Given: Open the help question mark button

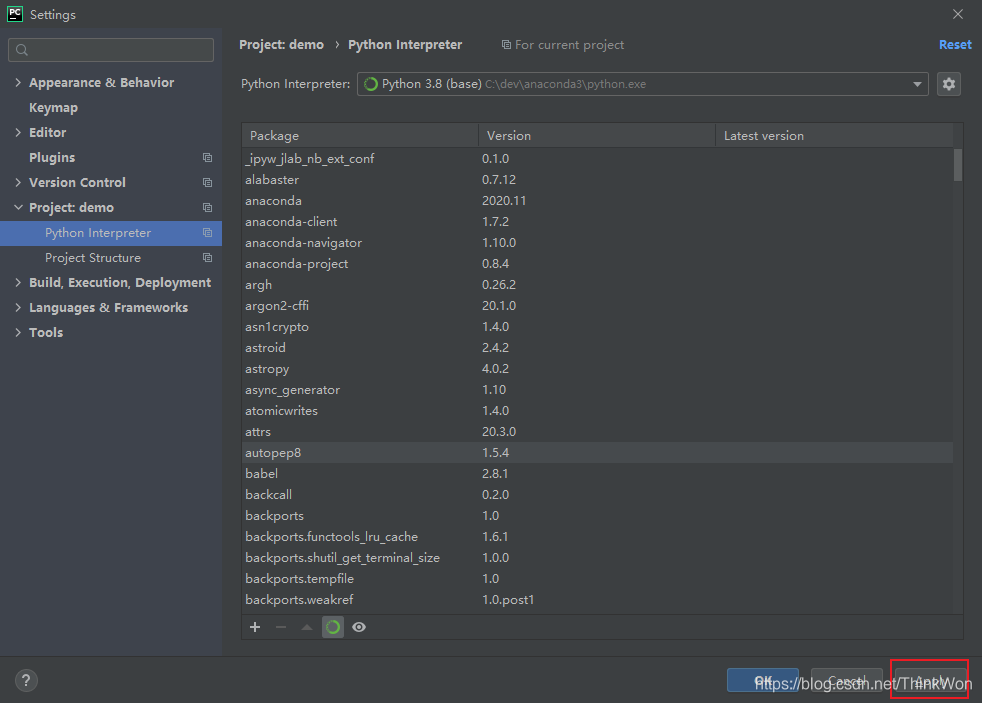Looking at the screenshot, I should [26, 680].
